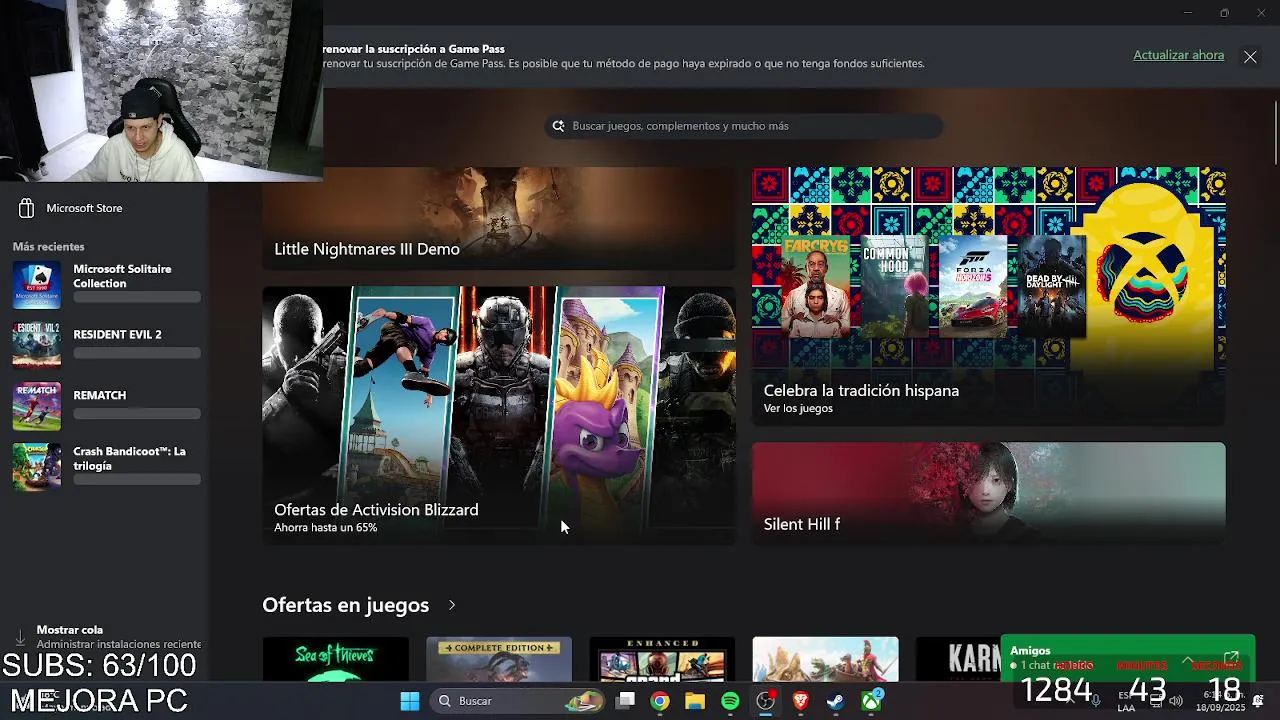Image resolution: width=1280 pixels, height=720 pixels.
Task: Open Crash Bandicoot: La trilogía from recents
Action: point(105,466)
